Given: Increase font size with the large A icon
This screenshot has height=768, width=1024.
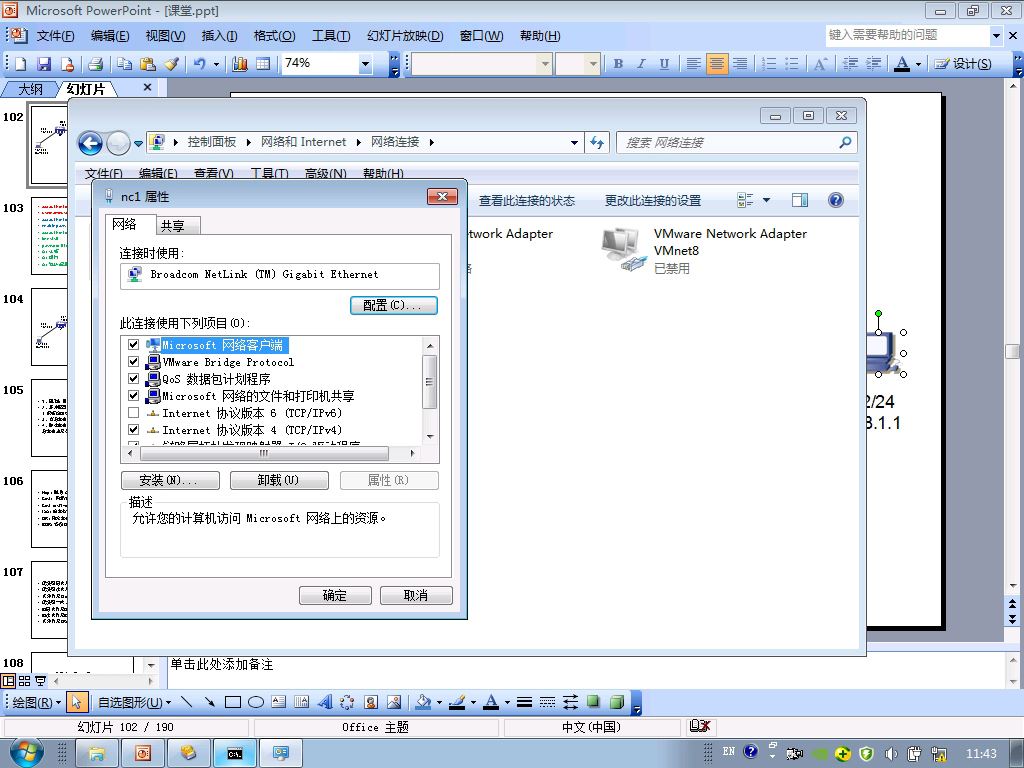Looking at the screenshot, I should (x=820, y=63).
